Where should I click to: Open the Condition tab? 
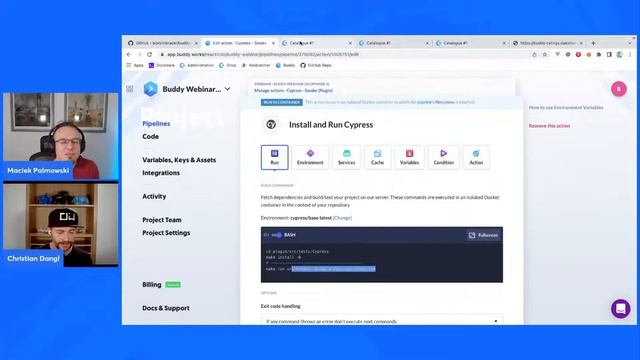pos(443,157)
